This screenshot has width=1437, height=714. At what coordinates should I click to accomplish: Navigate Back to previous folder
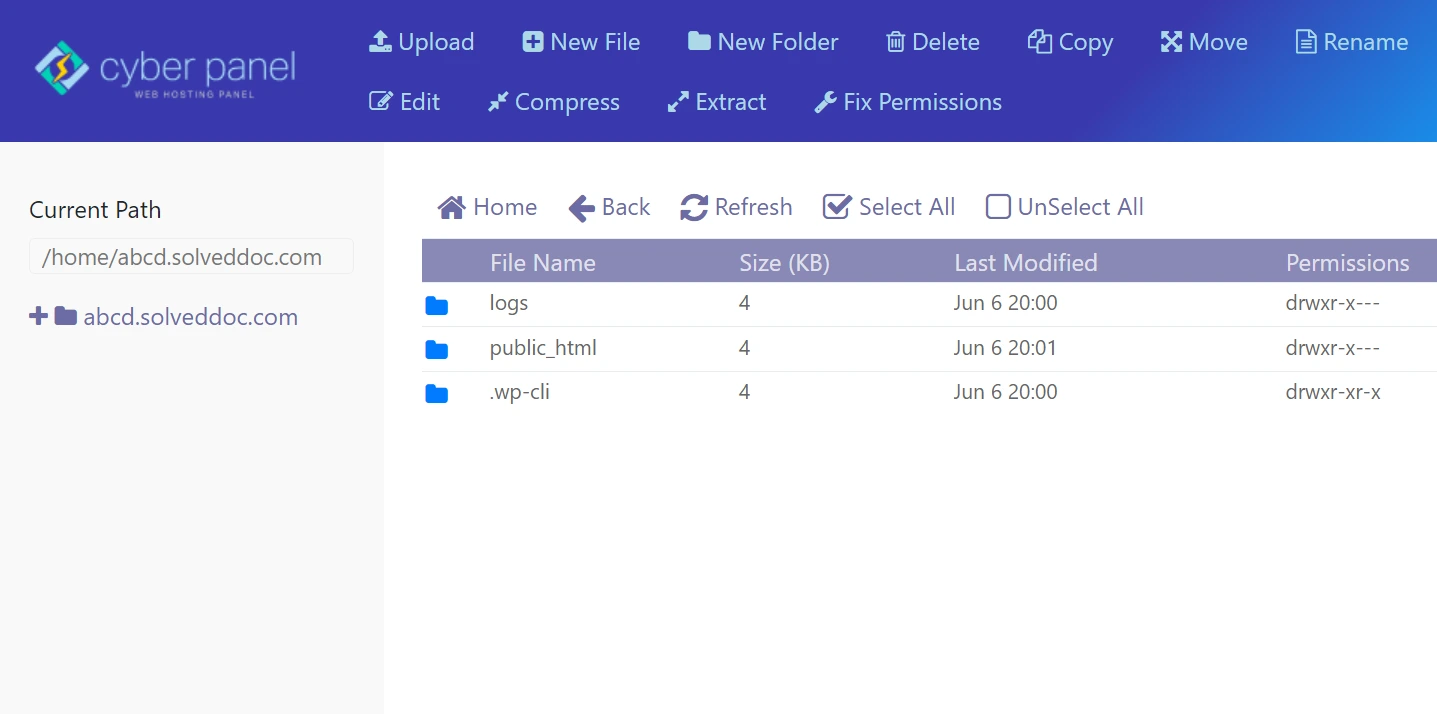pyautogui.click(x=609, y=207)
